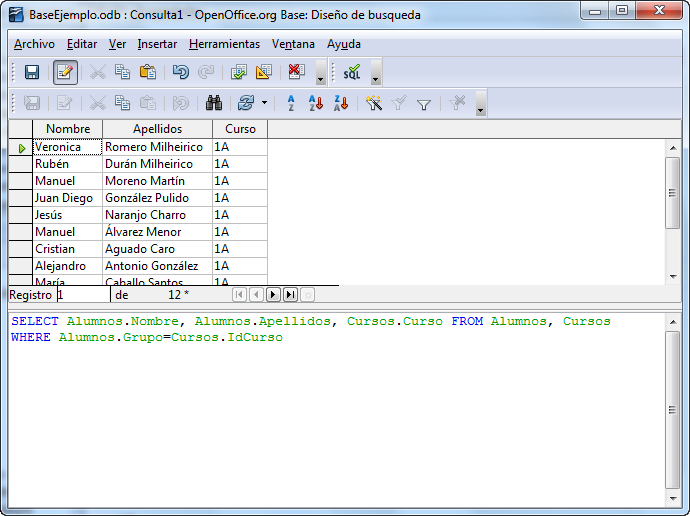Click cell 'Durán Milheirico'
690x516 pixels.
coord(158,164)
